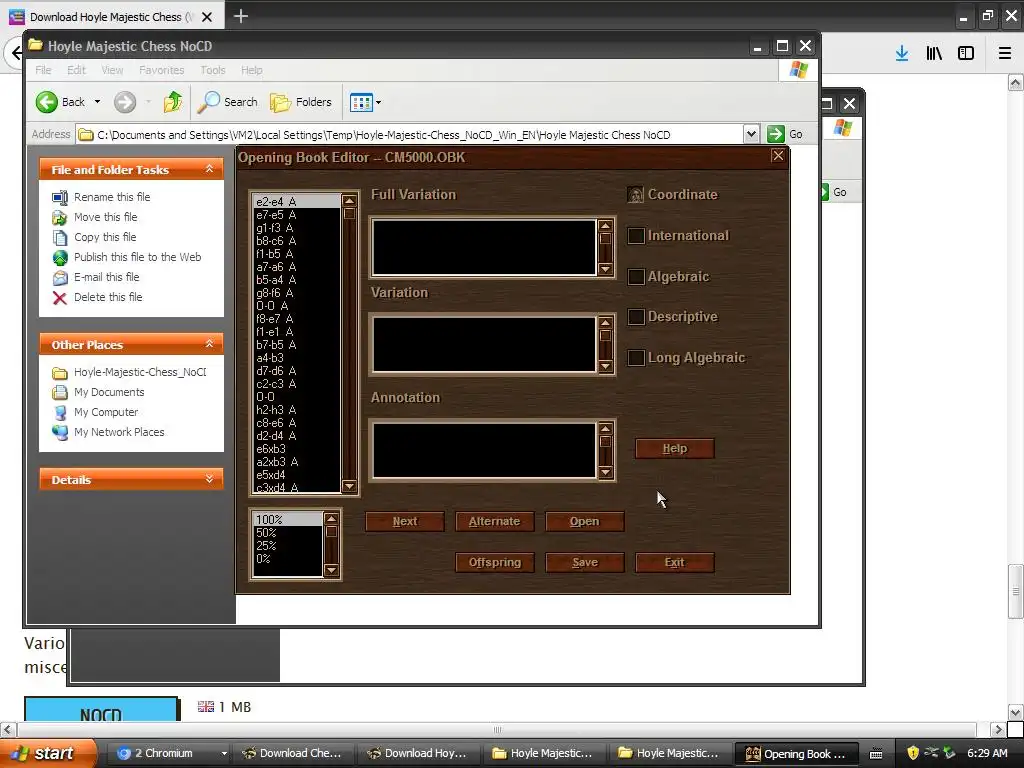
Task: Open the View menu in Explorer
Action: pyautogui.click(x=112, y=70)
